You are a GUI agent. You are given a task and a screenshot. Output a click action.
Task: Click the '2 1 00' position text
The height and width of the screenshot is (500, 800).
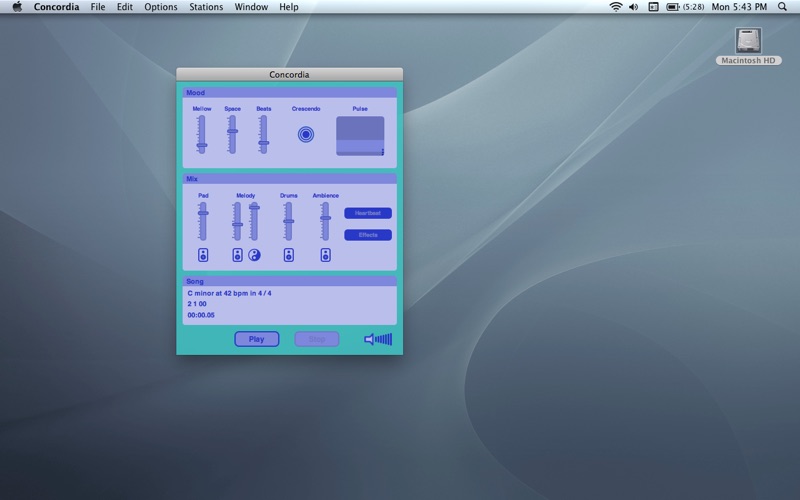[197, 304]
